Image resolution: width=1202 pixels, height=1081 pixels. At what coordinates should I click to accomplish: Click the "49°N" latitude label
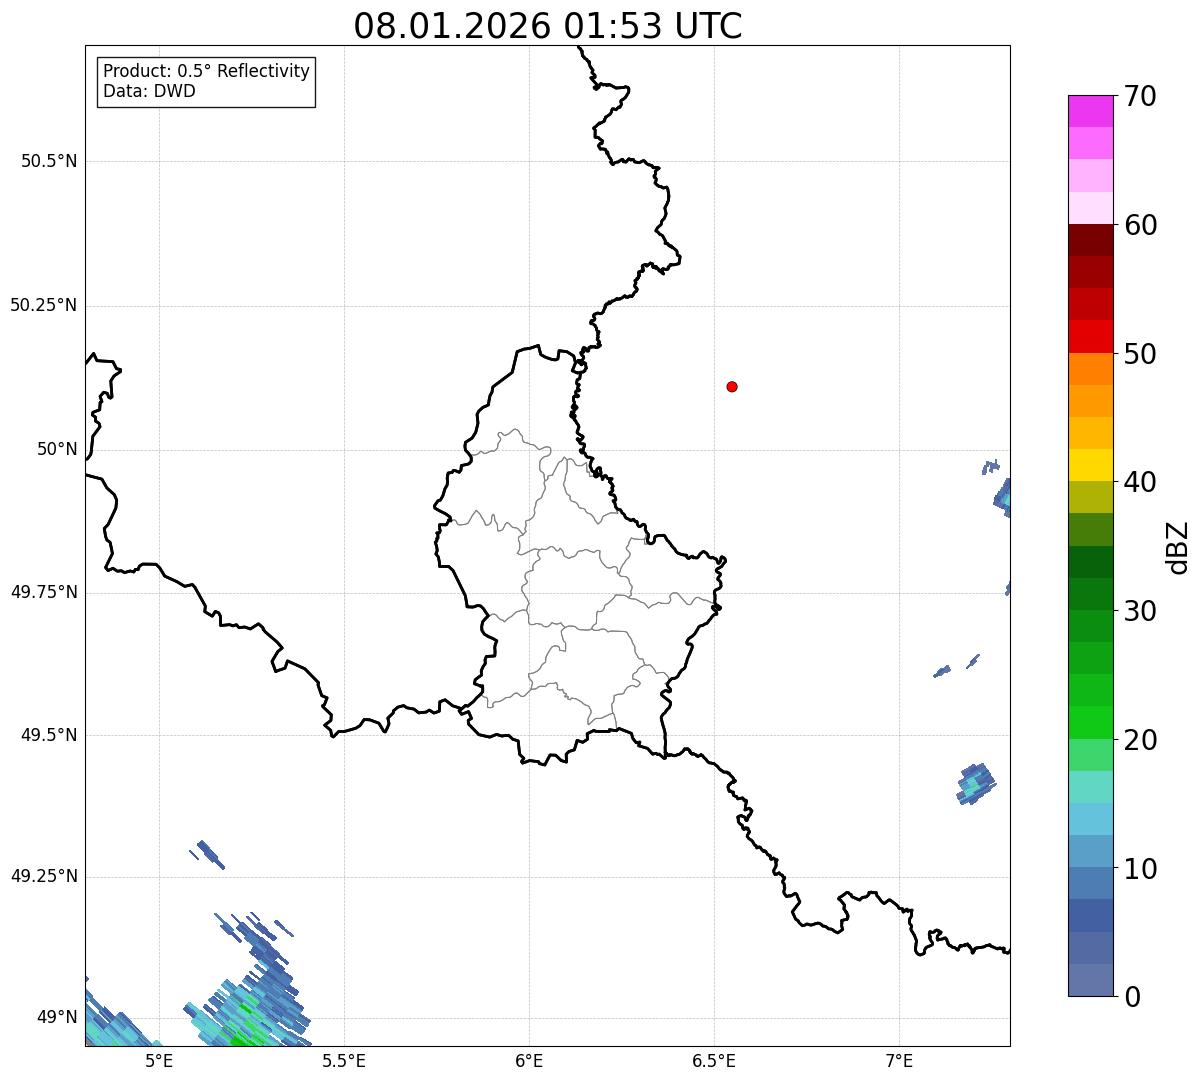[57, 1018]
